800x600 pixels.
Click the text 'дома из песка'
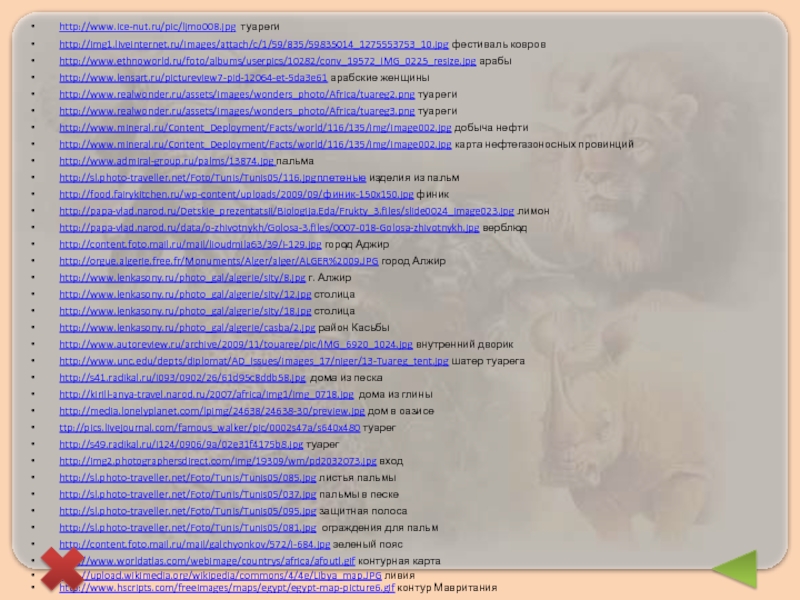pyautogui.click(x=346, y=378)
